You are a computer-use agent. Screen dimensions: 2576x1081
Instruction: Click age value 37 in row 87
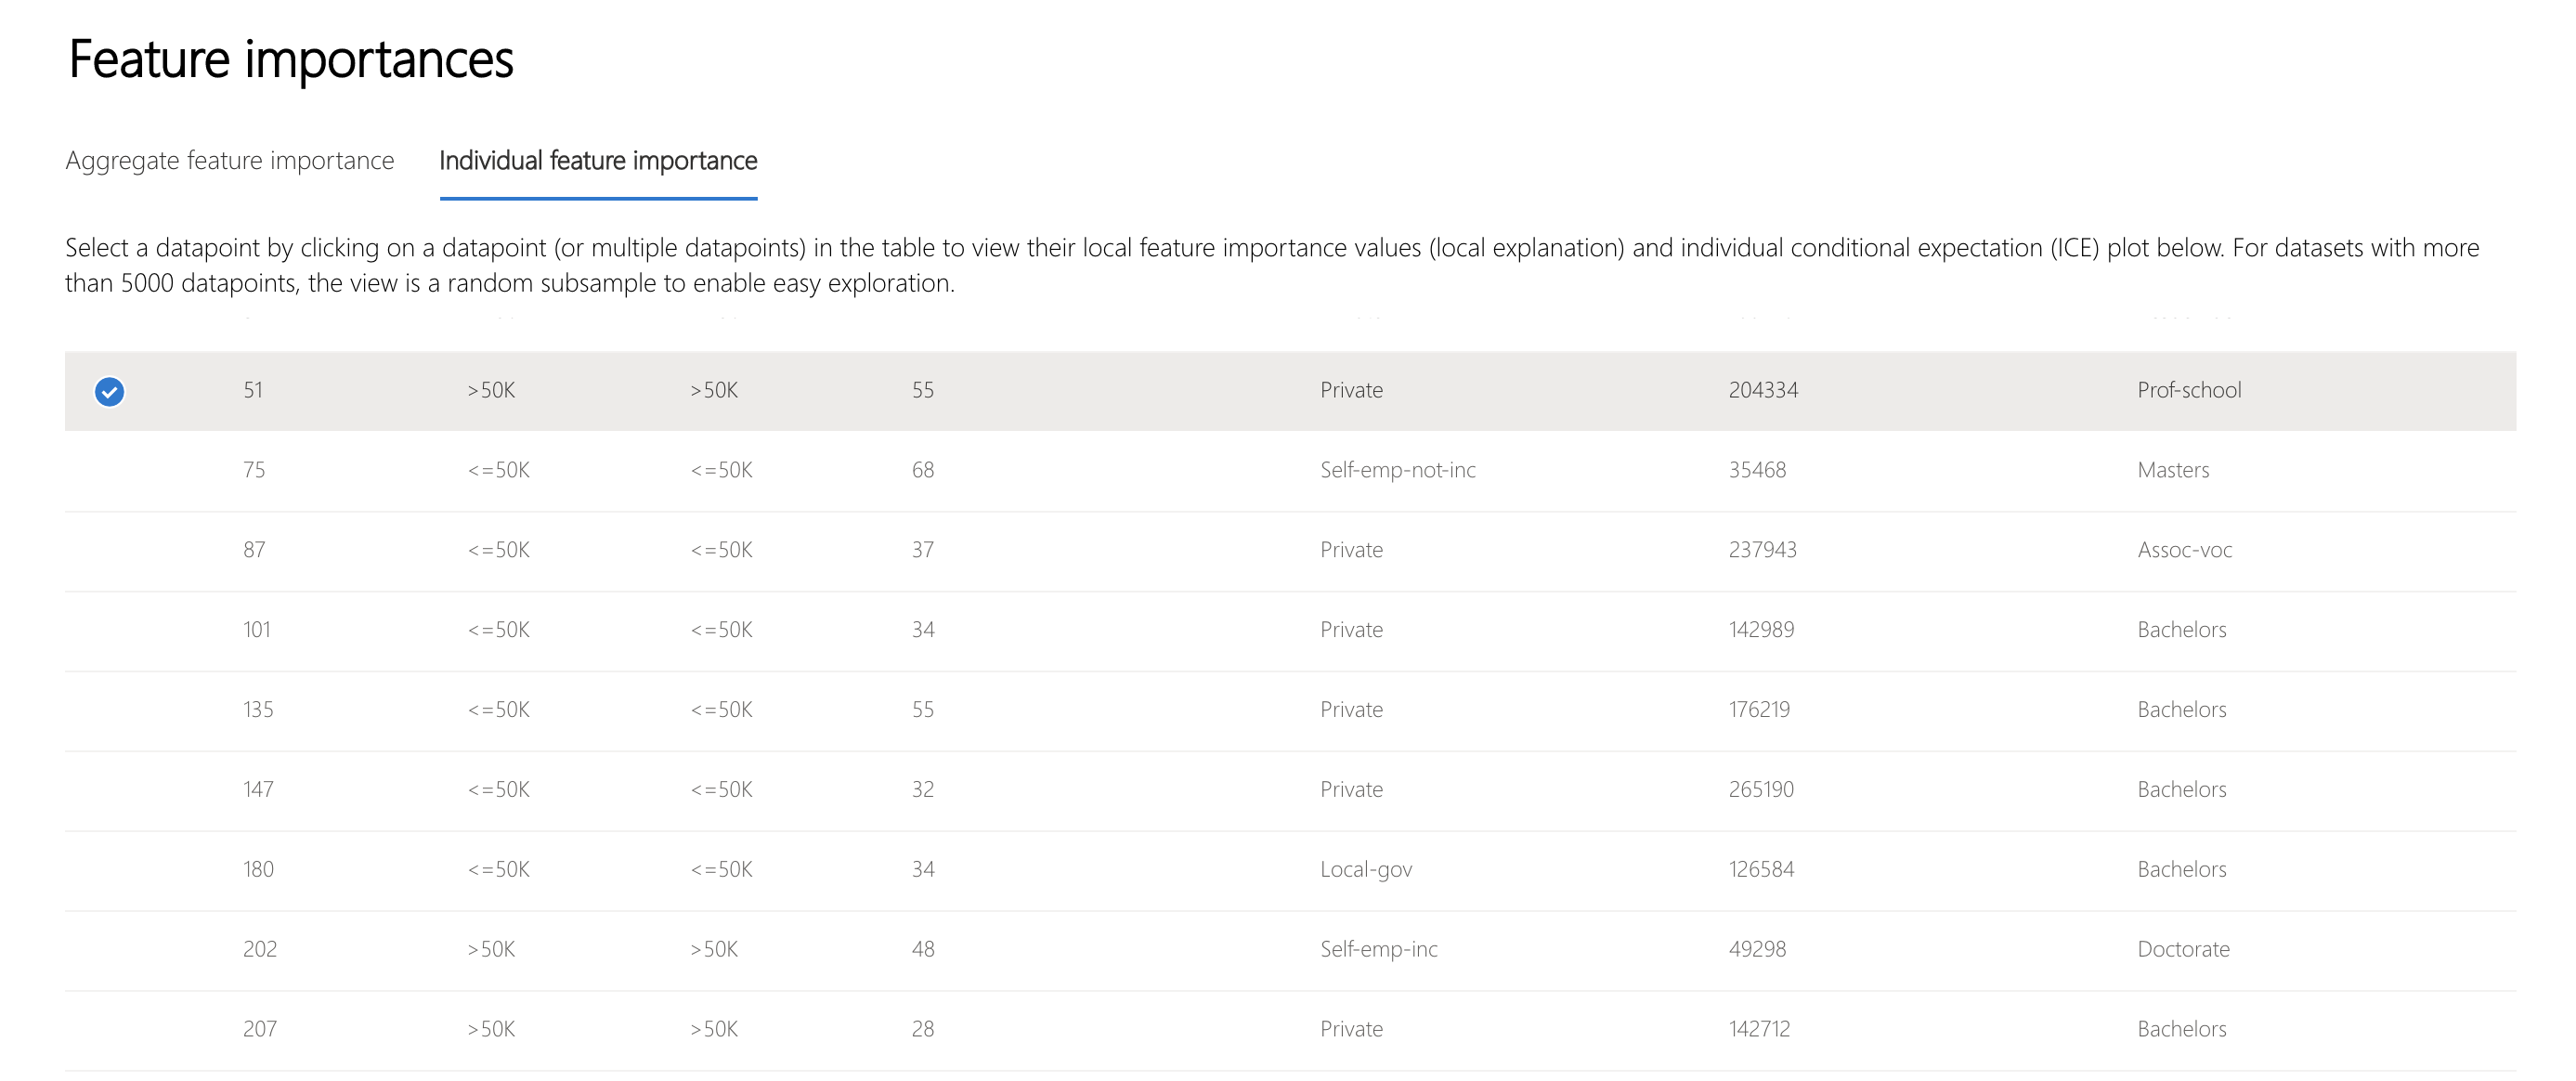point(922,550)
